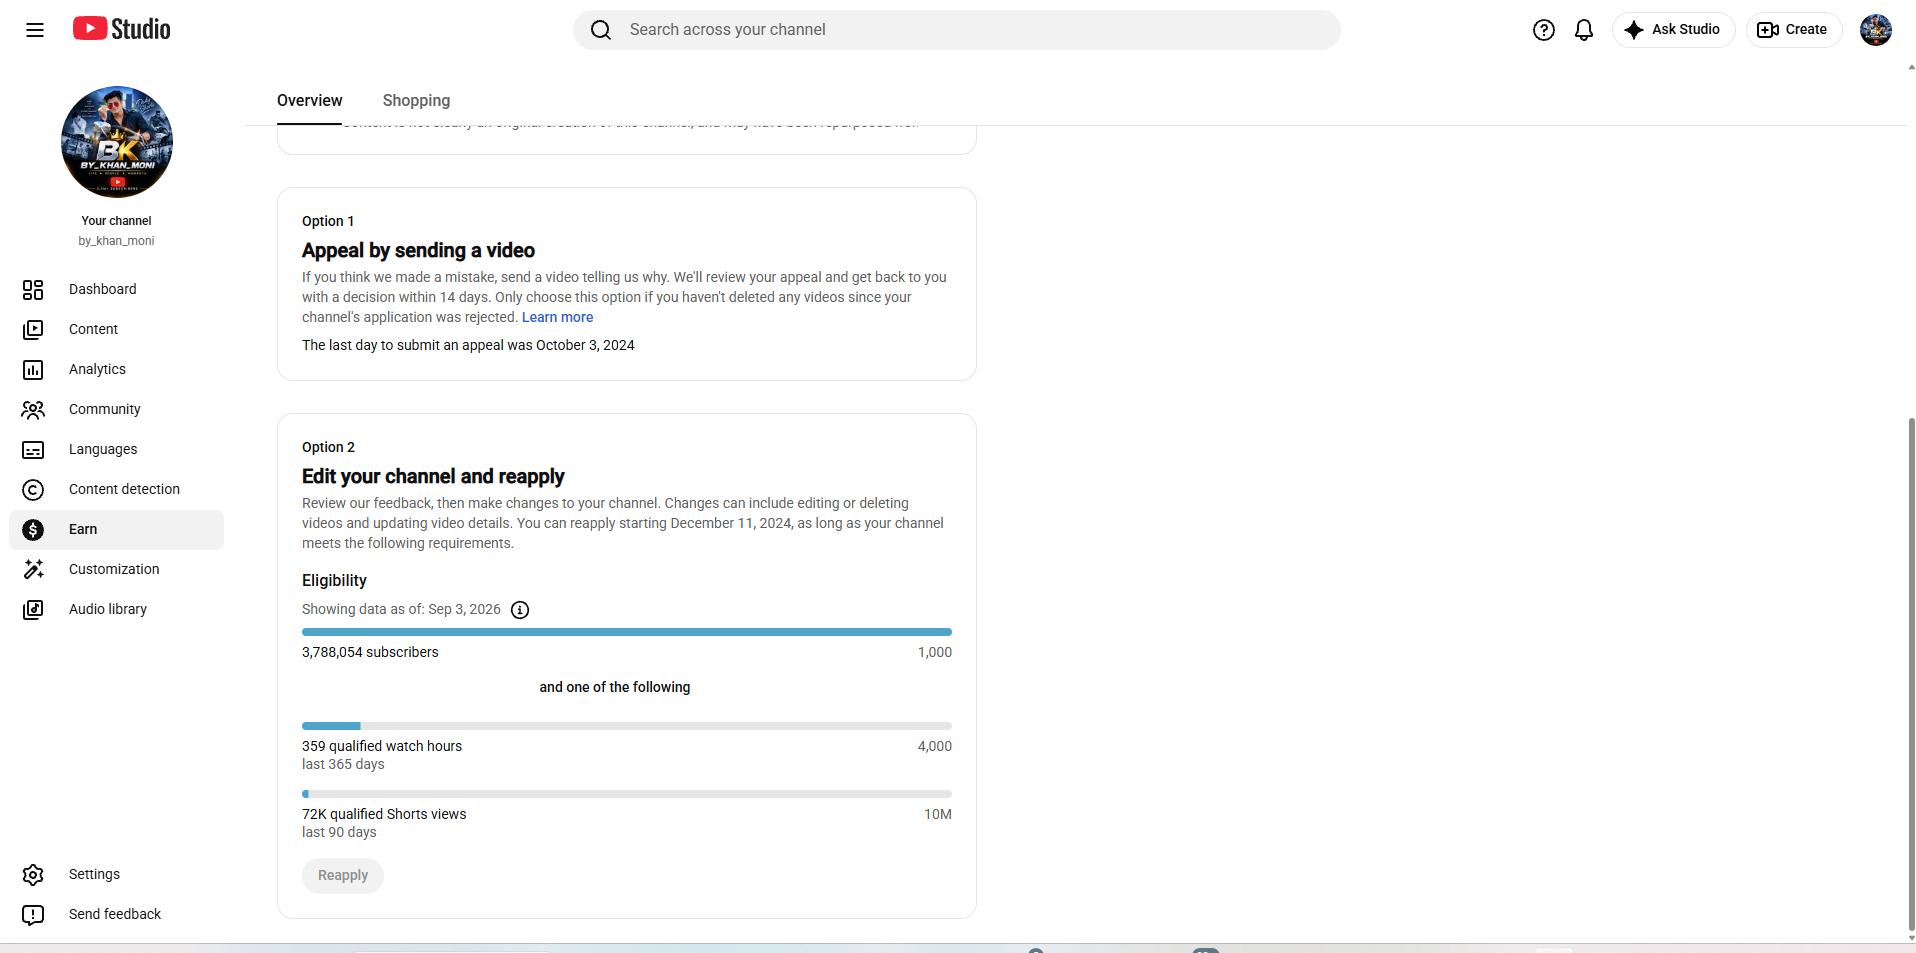Image resolution: width=1916 pixels, height=953 pixels.
Task: Open the Content sidebar item
Action: coord(117,330)
